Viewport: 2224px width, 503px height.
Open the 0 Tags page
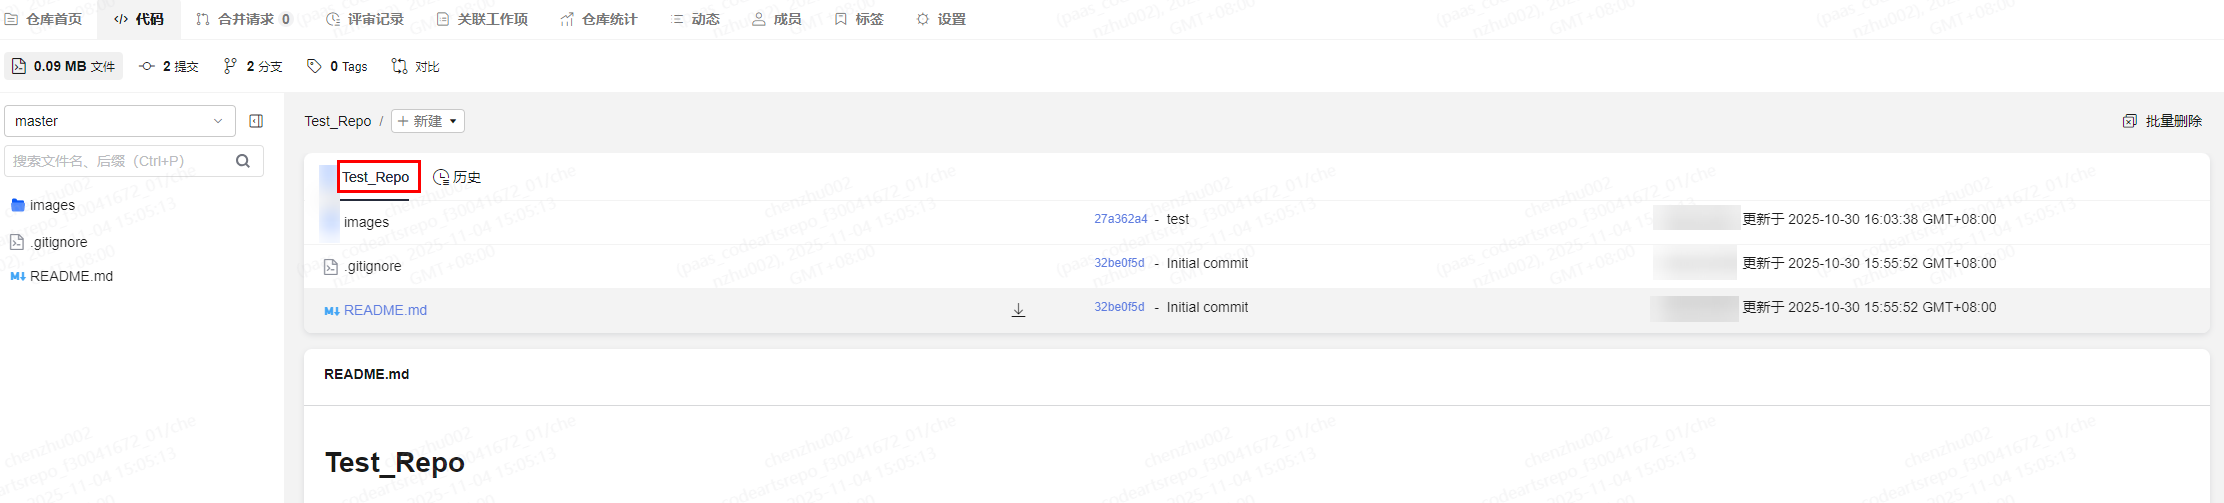click(x=337, y=66)
